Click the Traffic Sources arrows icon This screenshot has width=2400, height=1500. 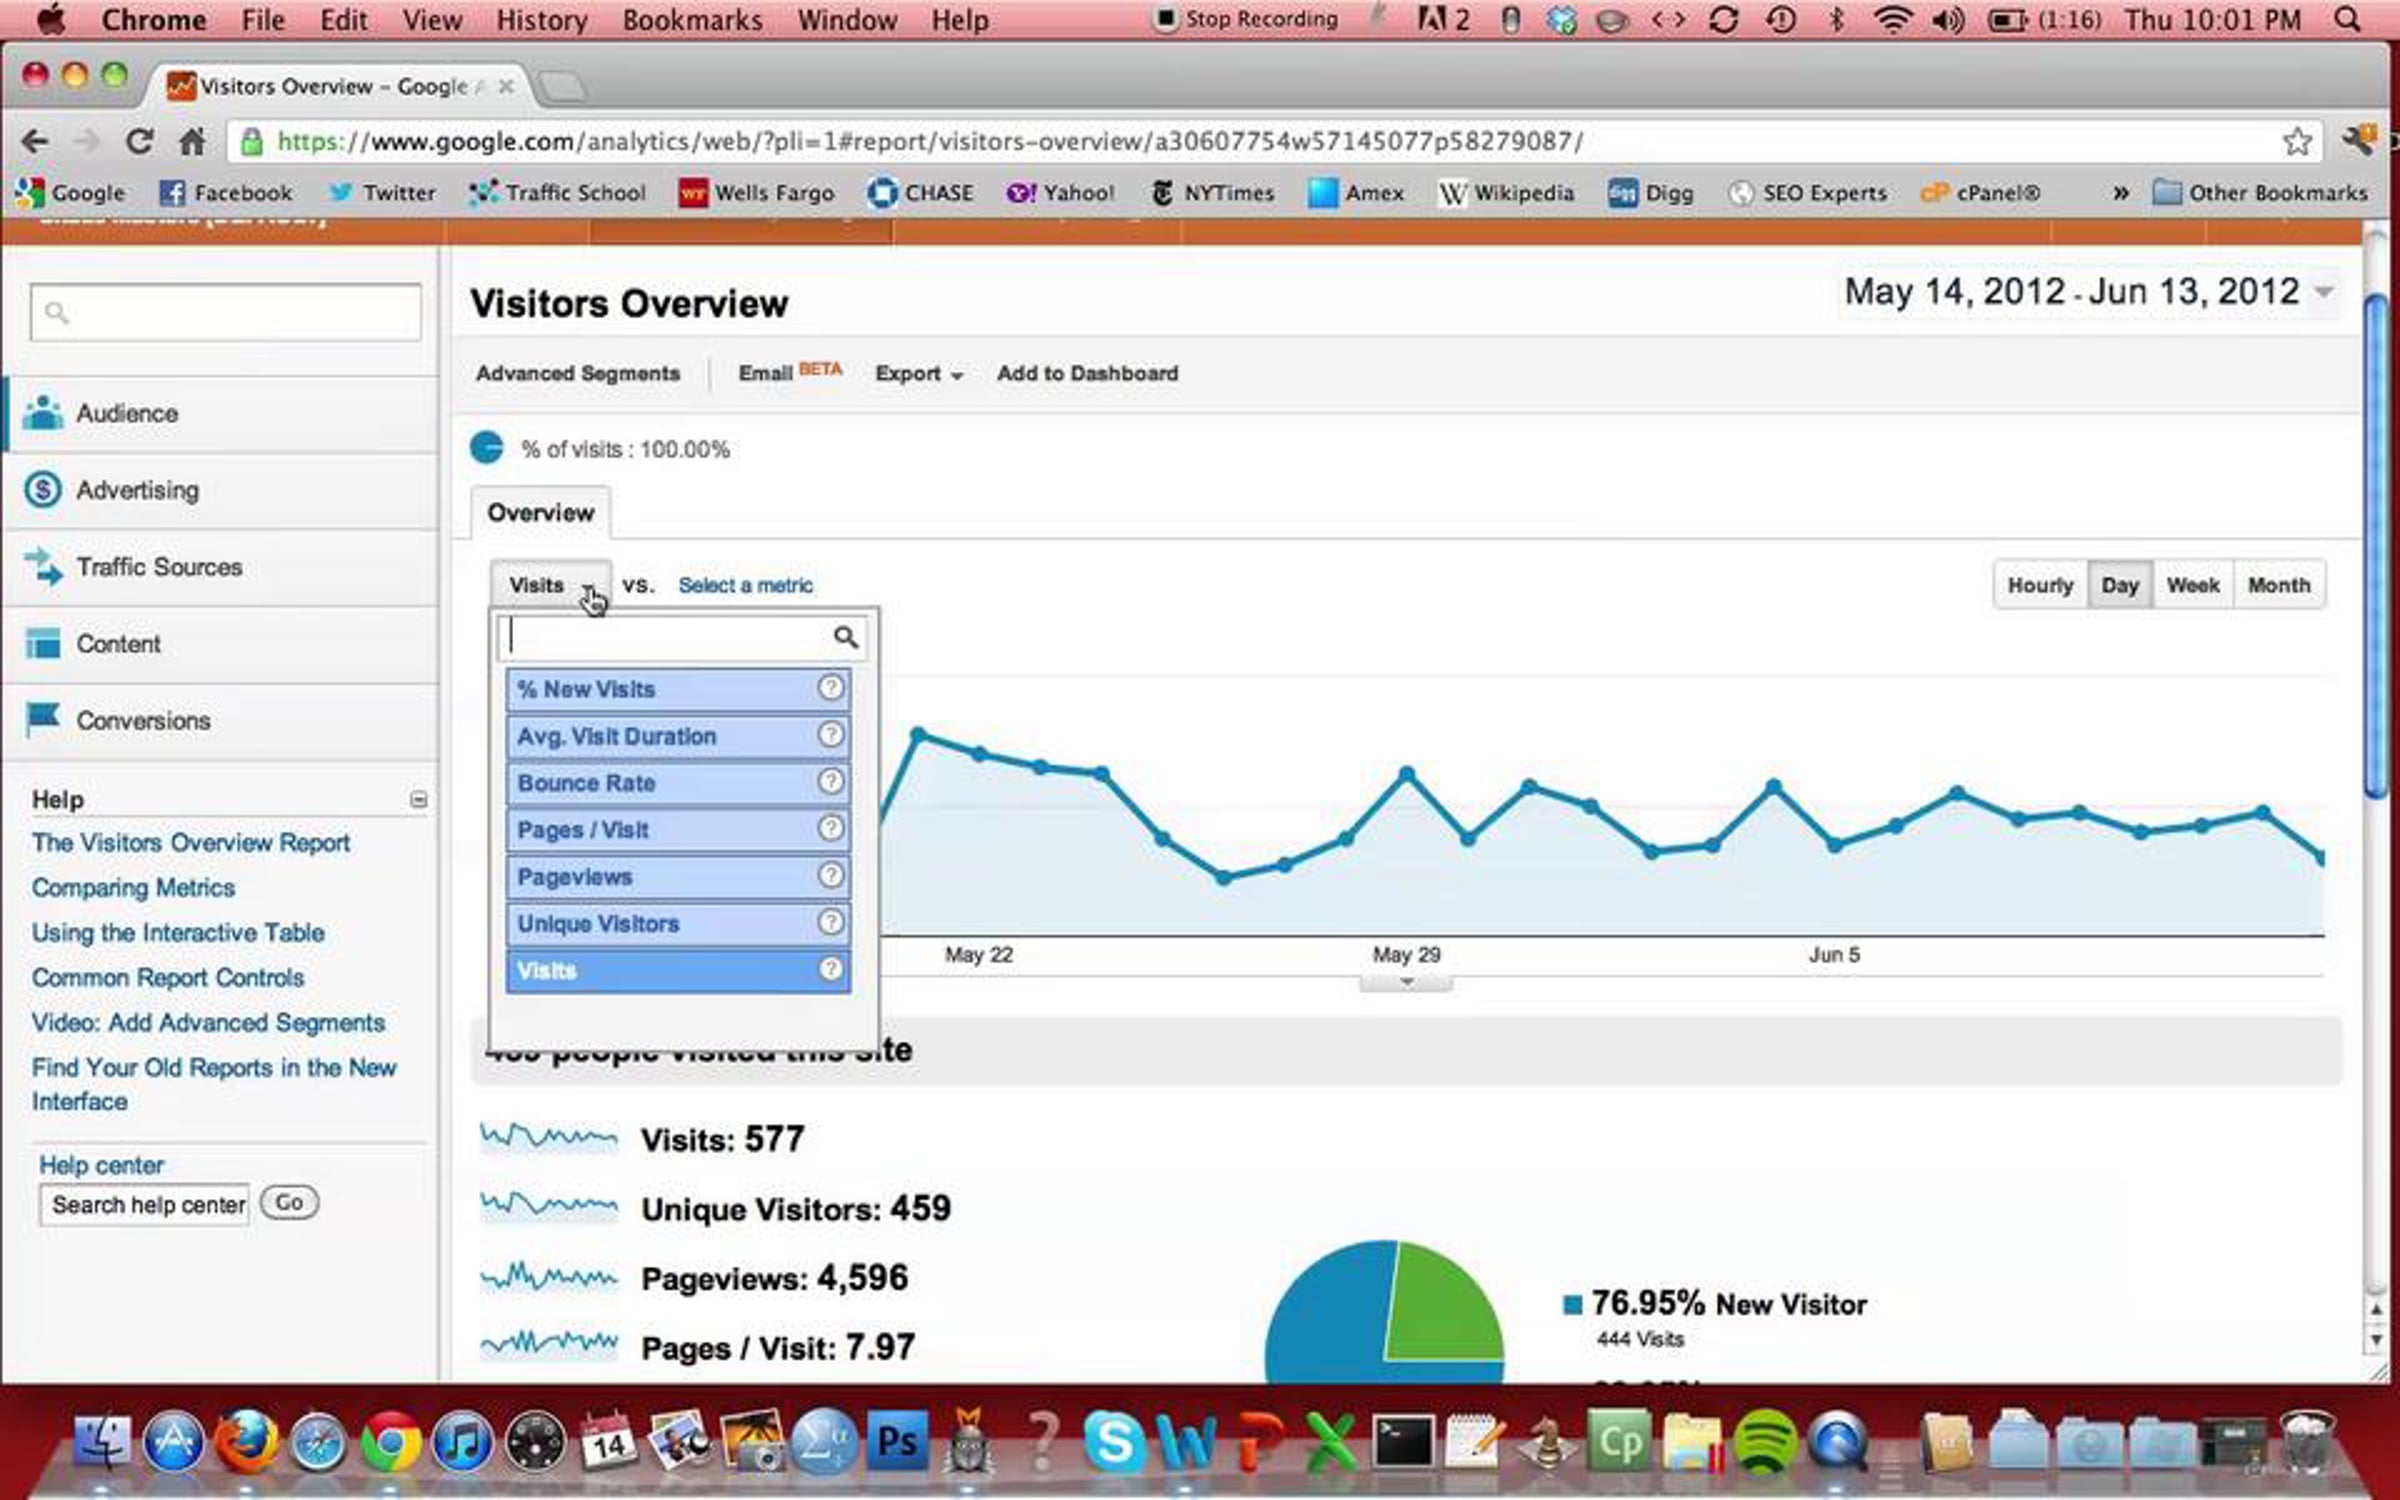coord(43,567)
